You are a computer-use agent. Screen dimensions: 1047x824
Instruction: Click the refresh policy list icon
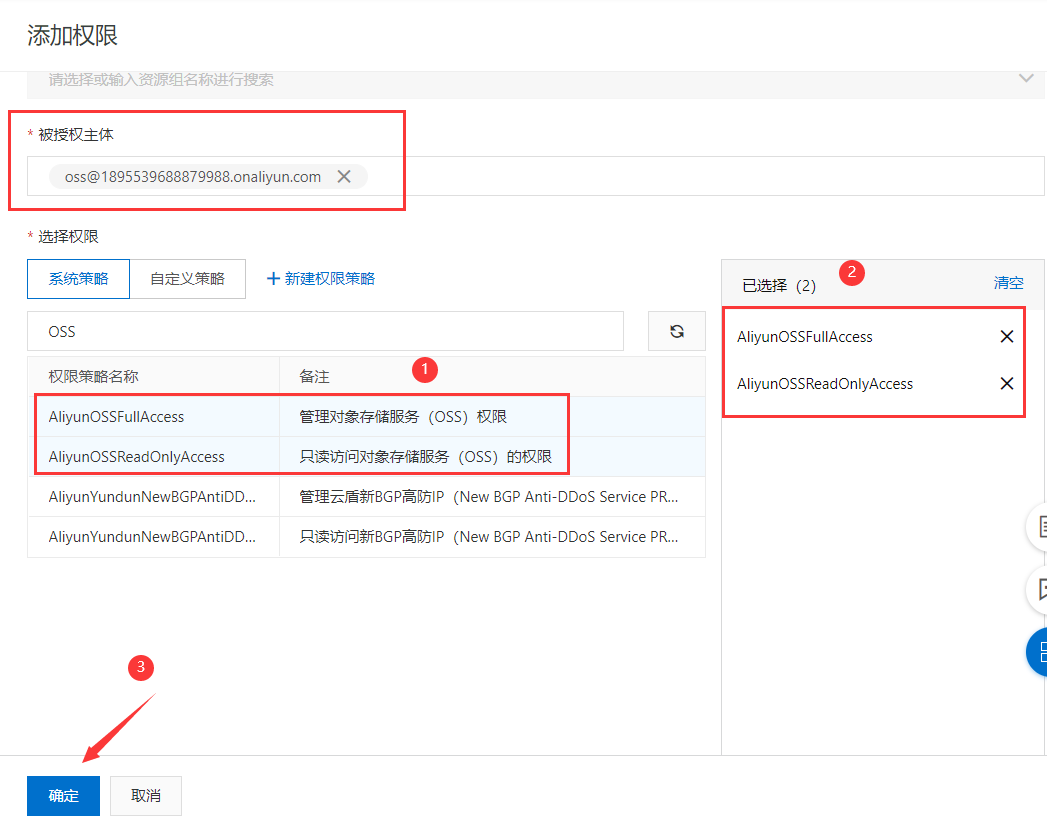676,331
